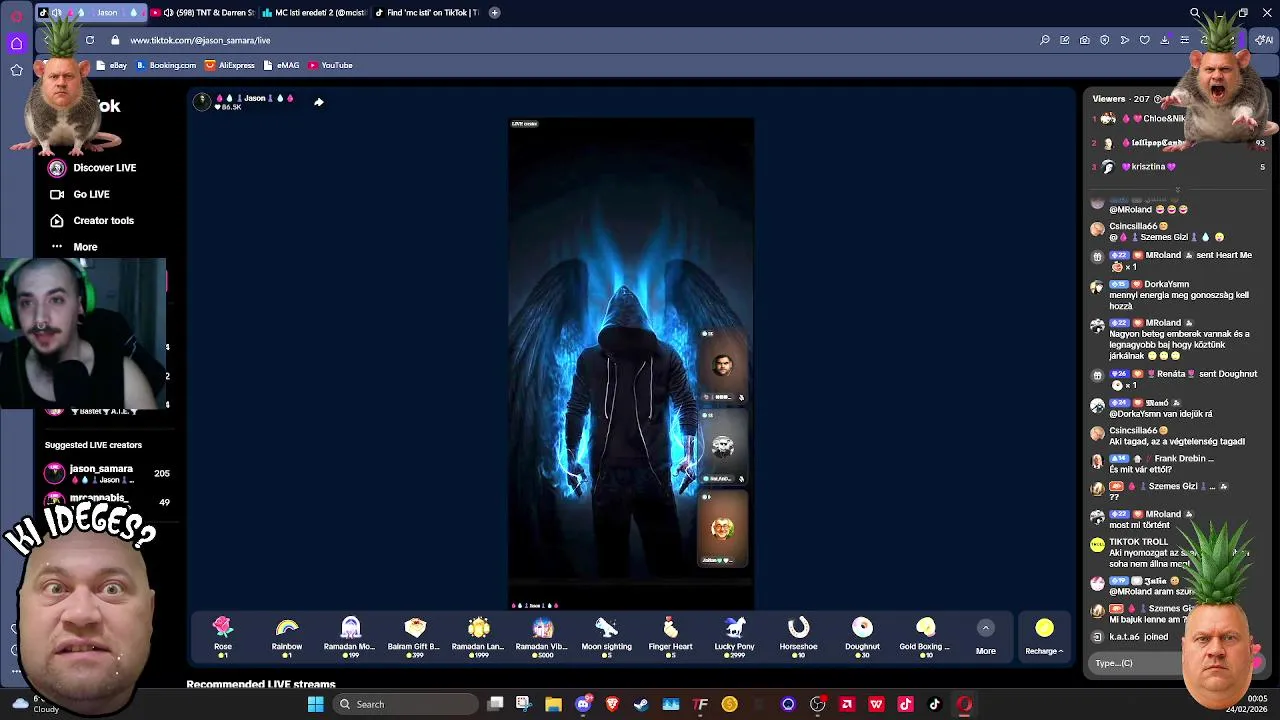Click the find-in-page icon in address bar
The height and width of the screenshot is (720, 1280).
pos(1045,40)
